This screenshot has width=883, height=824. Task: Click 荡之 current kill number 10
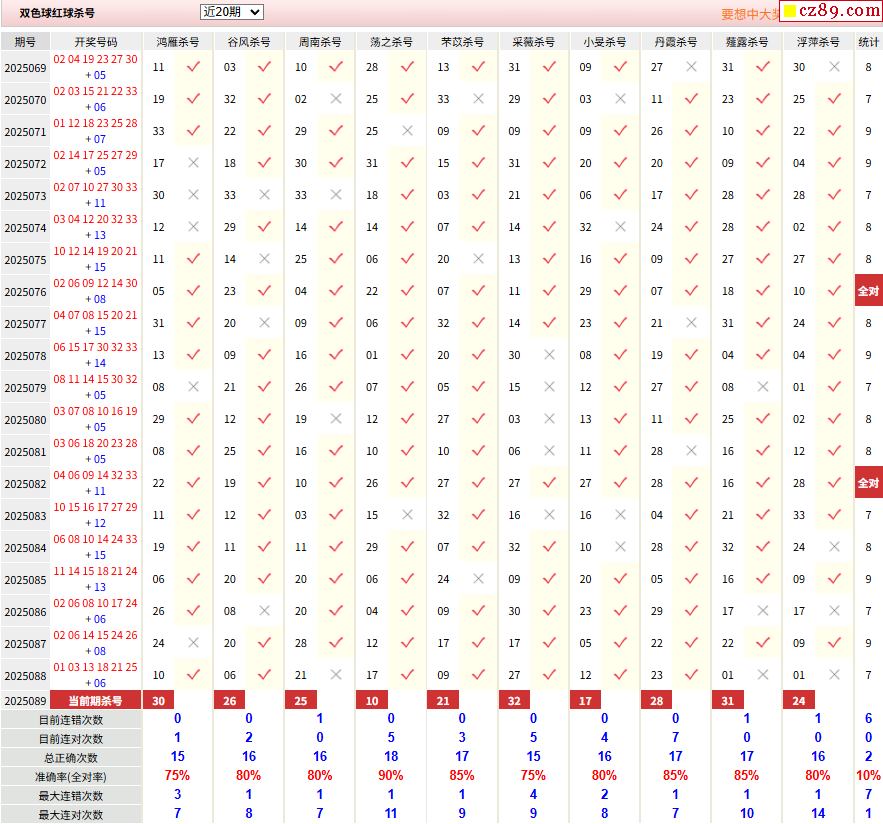(372, 701)
